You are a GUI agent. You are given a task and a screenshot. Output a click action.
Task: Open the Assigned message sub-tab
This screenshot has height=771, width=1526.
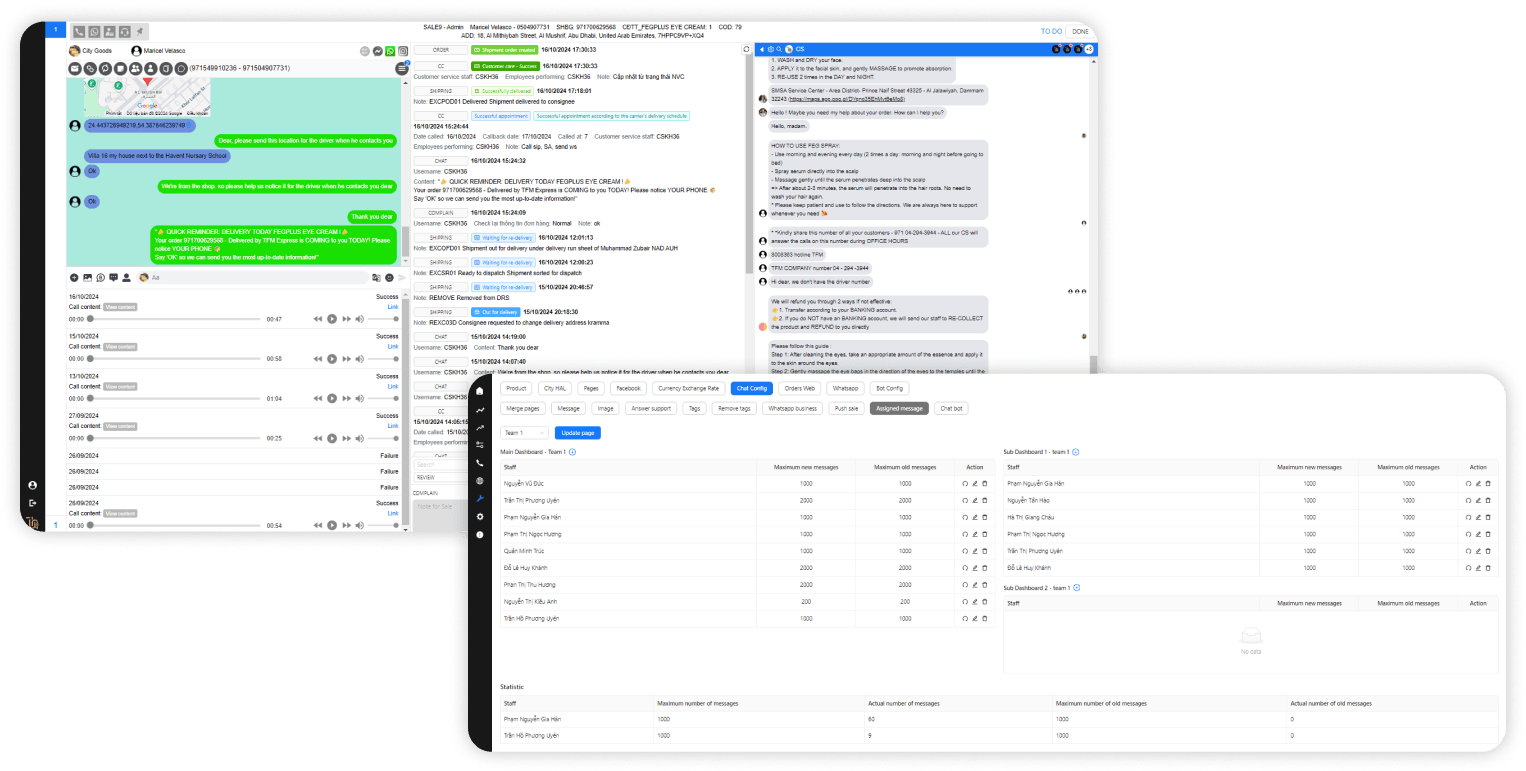point(899,408)
